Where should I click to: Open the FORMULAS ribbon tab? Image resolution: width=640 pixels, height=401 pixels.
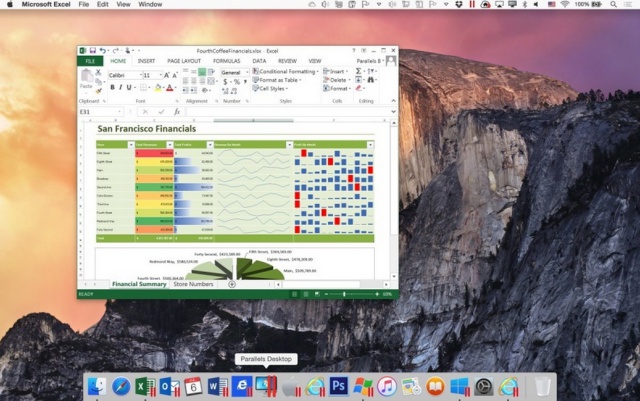(226, 61)
